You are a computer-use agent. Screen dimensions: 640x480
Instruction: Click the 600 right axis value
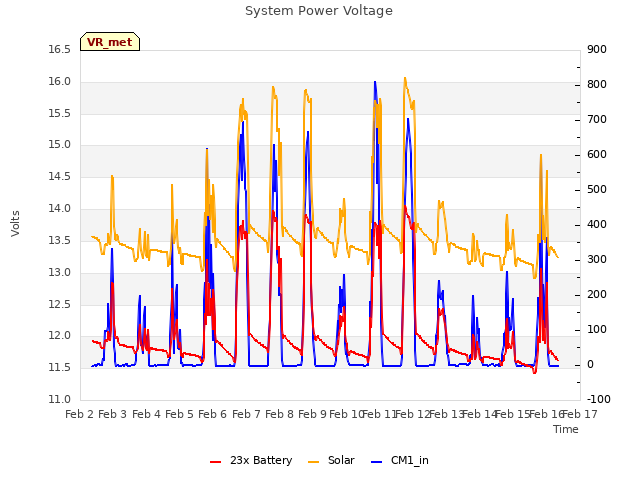point(597,155)
